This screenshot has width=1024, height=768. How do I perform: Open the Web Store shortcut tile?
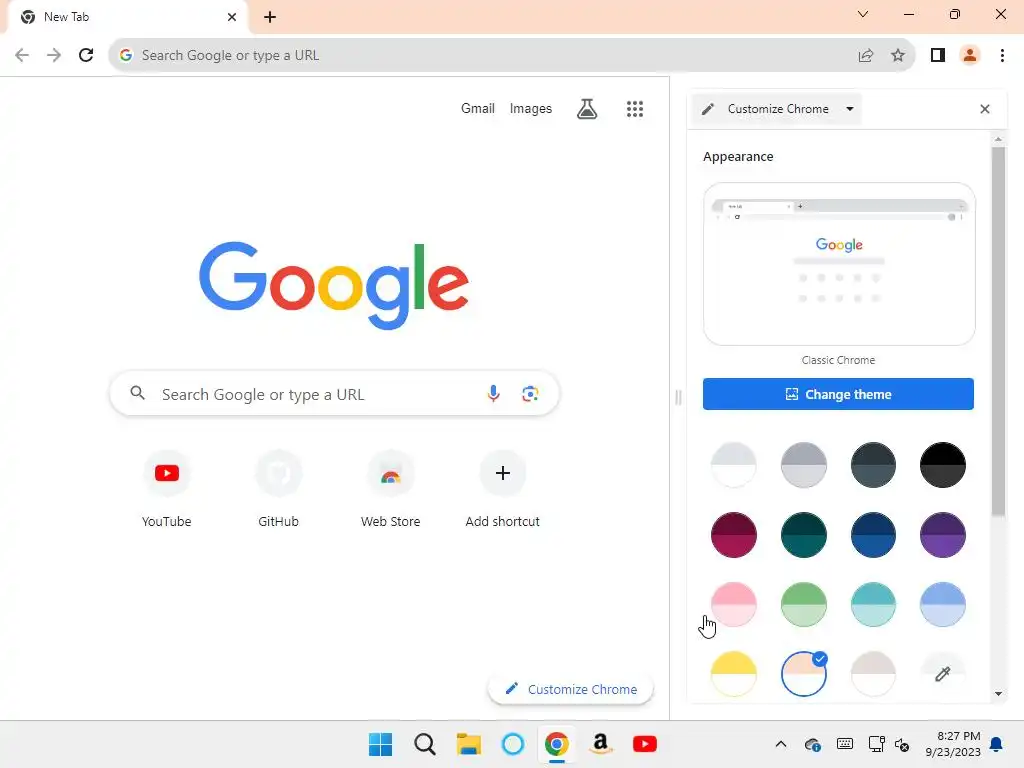[391, 488]
